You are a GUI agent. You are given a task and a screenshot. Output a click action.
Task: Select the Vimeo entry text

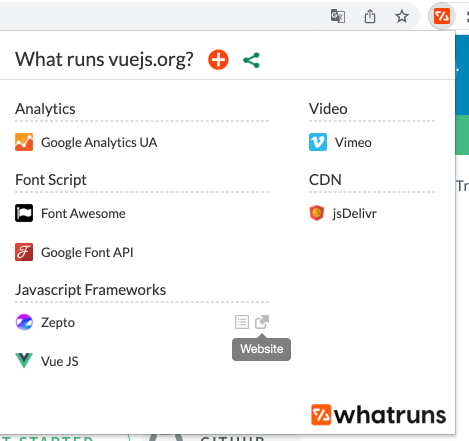click(x=353, y=142)
